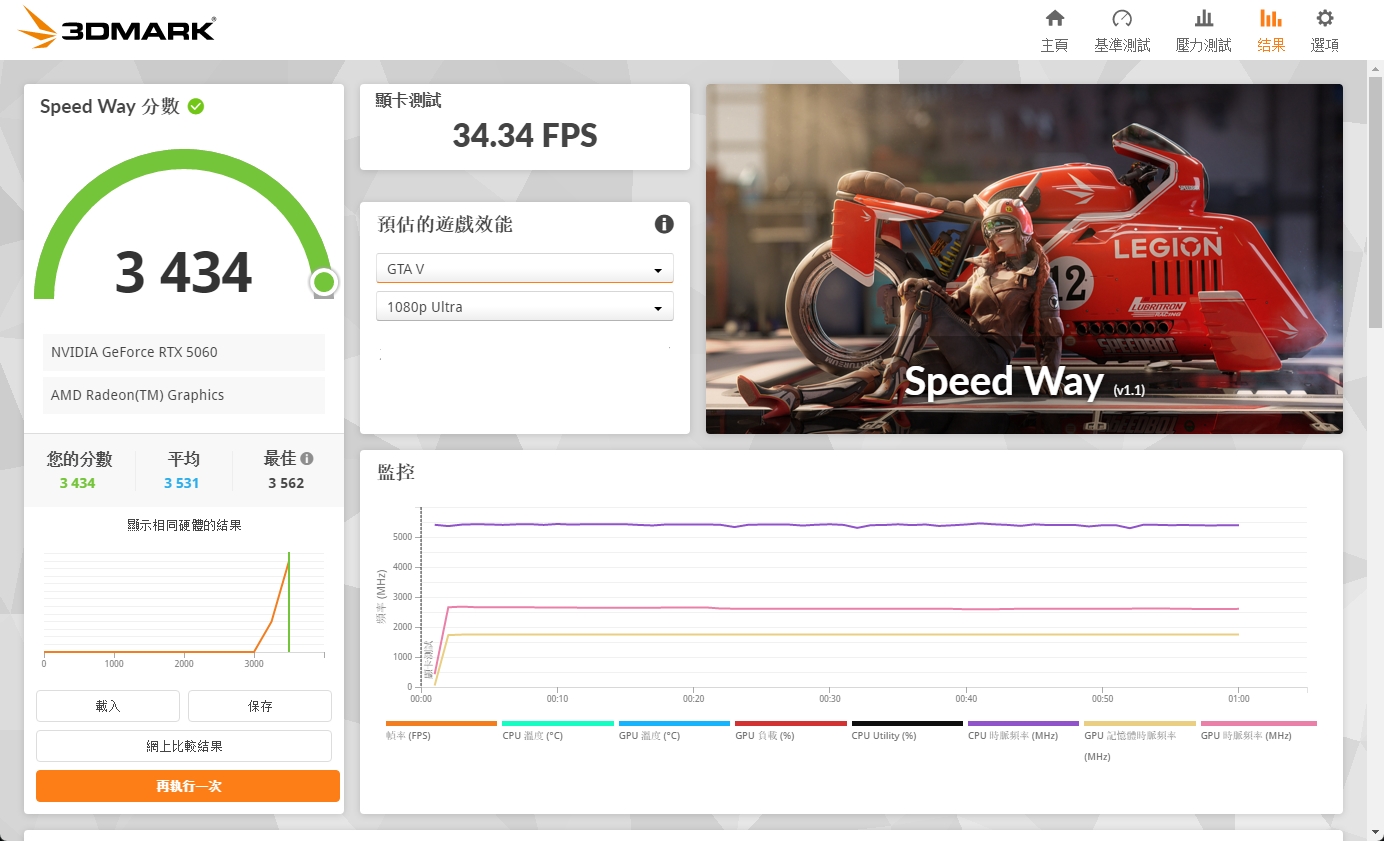Click 載入 load button
This screenshot has height=841, width=1384.
point(108,706)
